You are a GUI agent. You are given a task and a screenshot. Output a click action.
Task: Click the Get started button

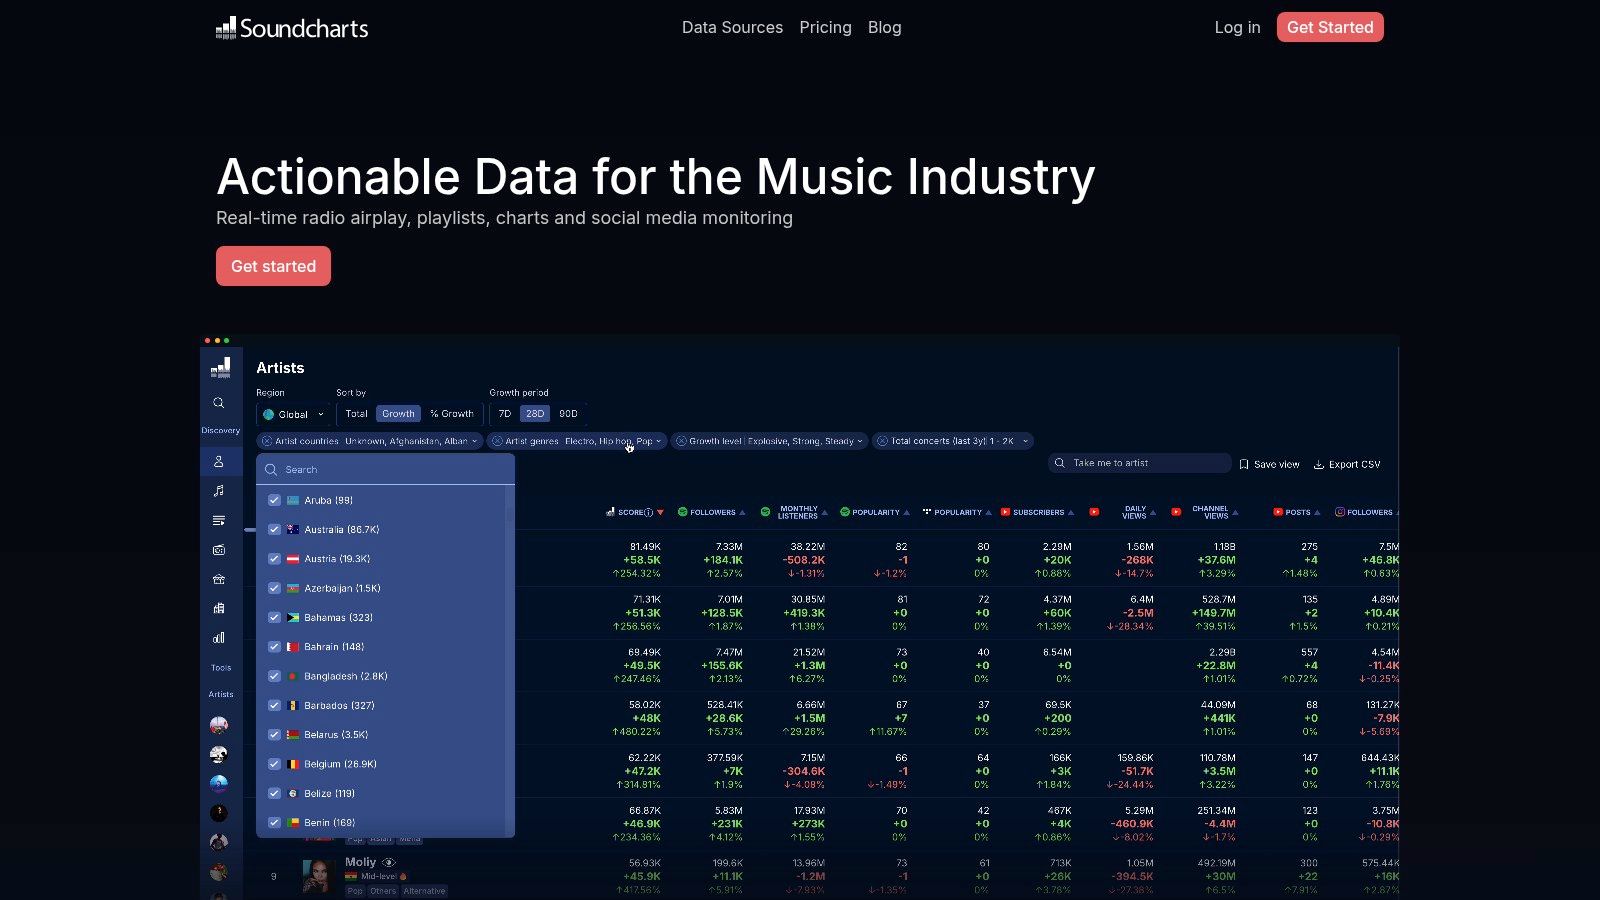click(273, 266)
